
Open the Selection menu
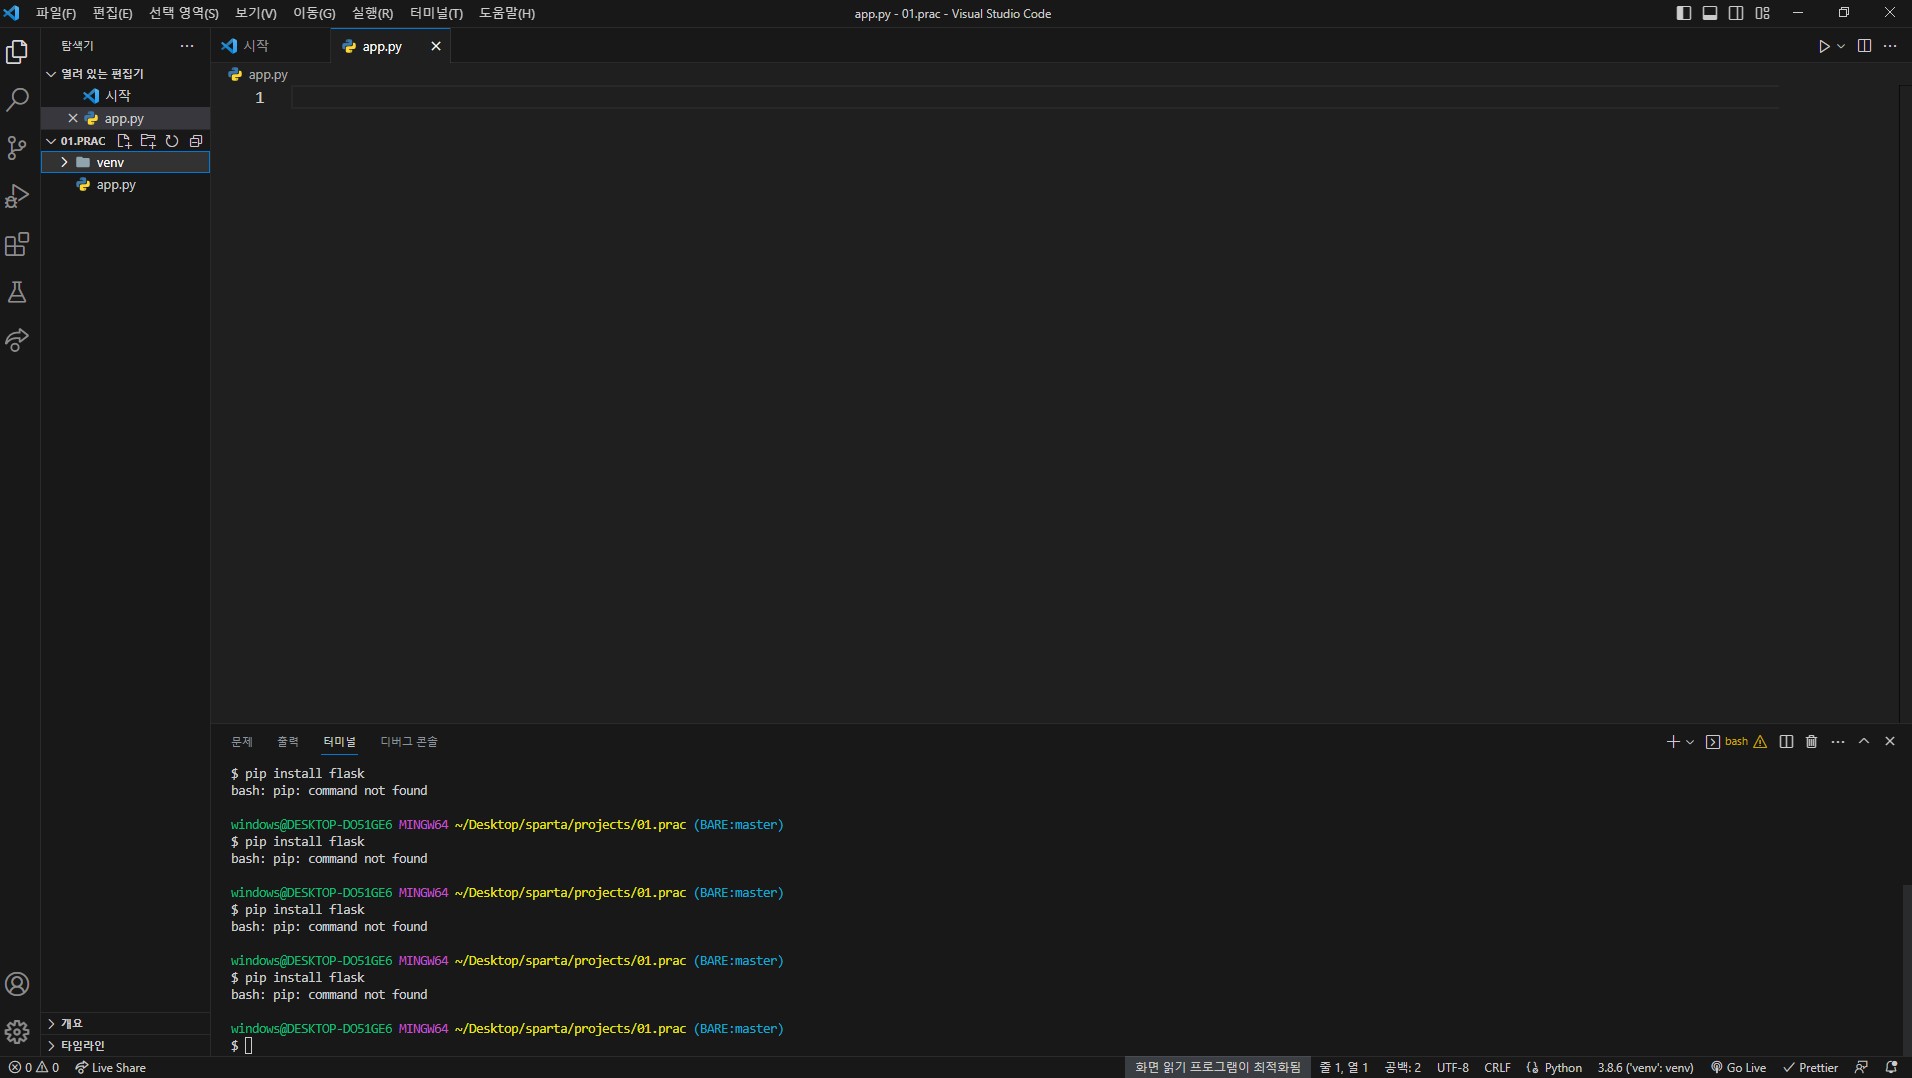[184, 13]
